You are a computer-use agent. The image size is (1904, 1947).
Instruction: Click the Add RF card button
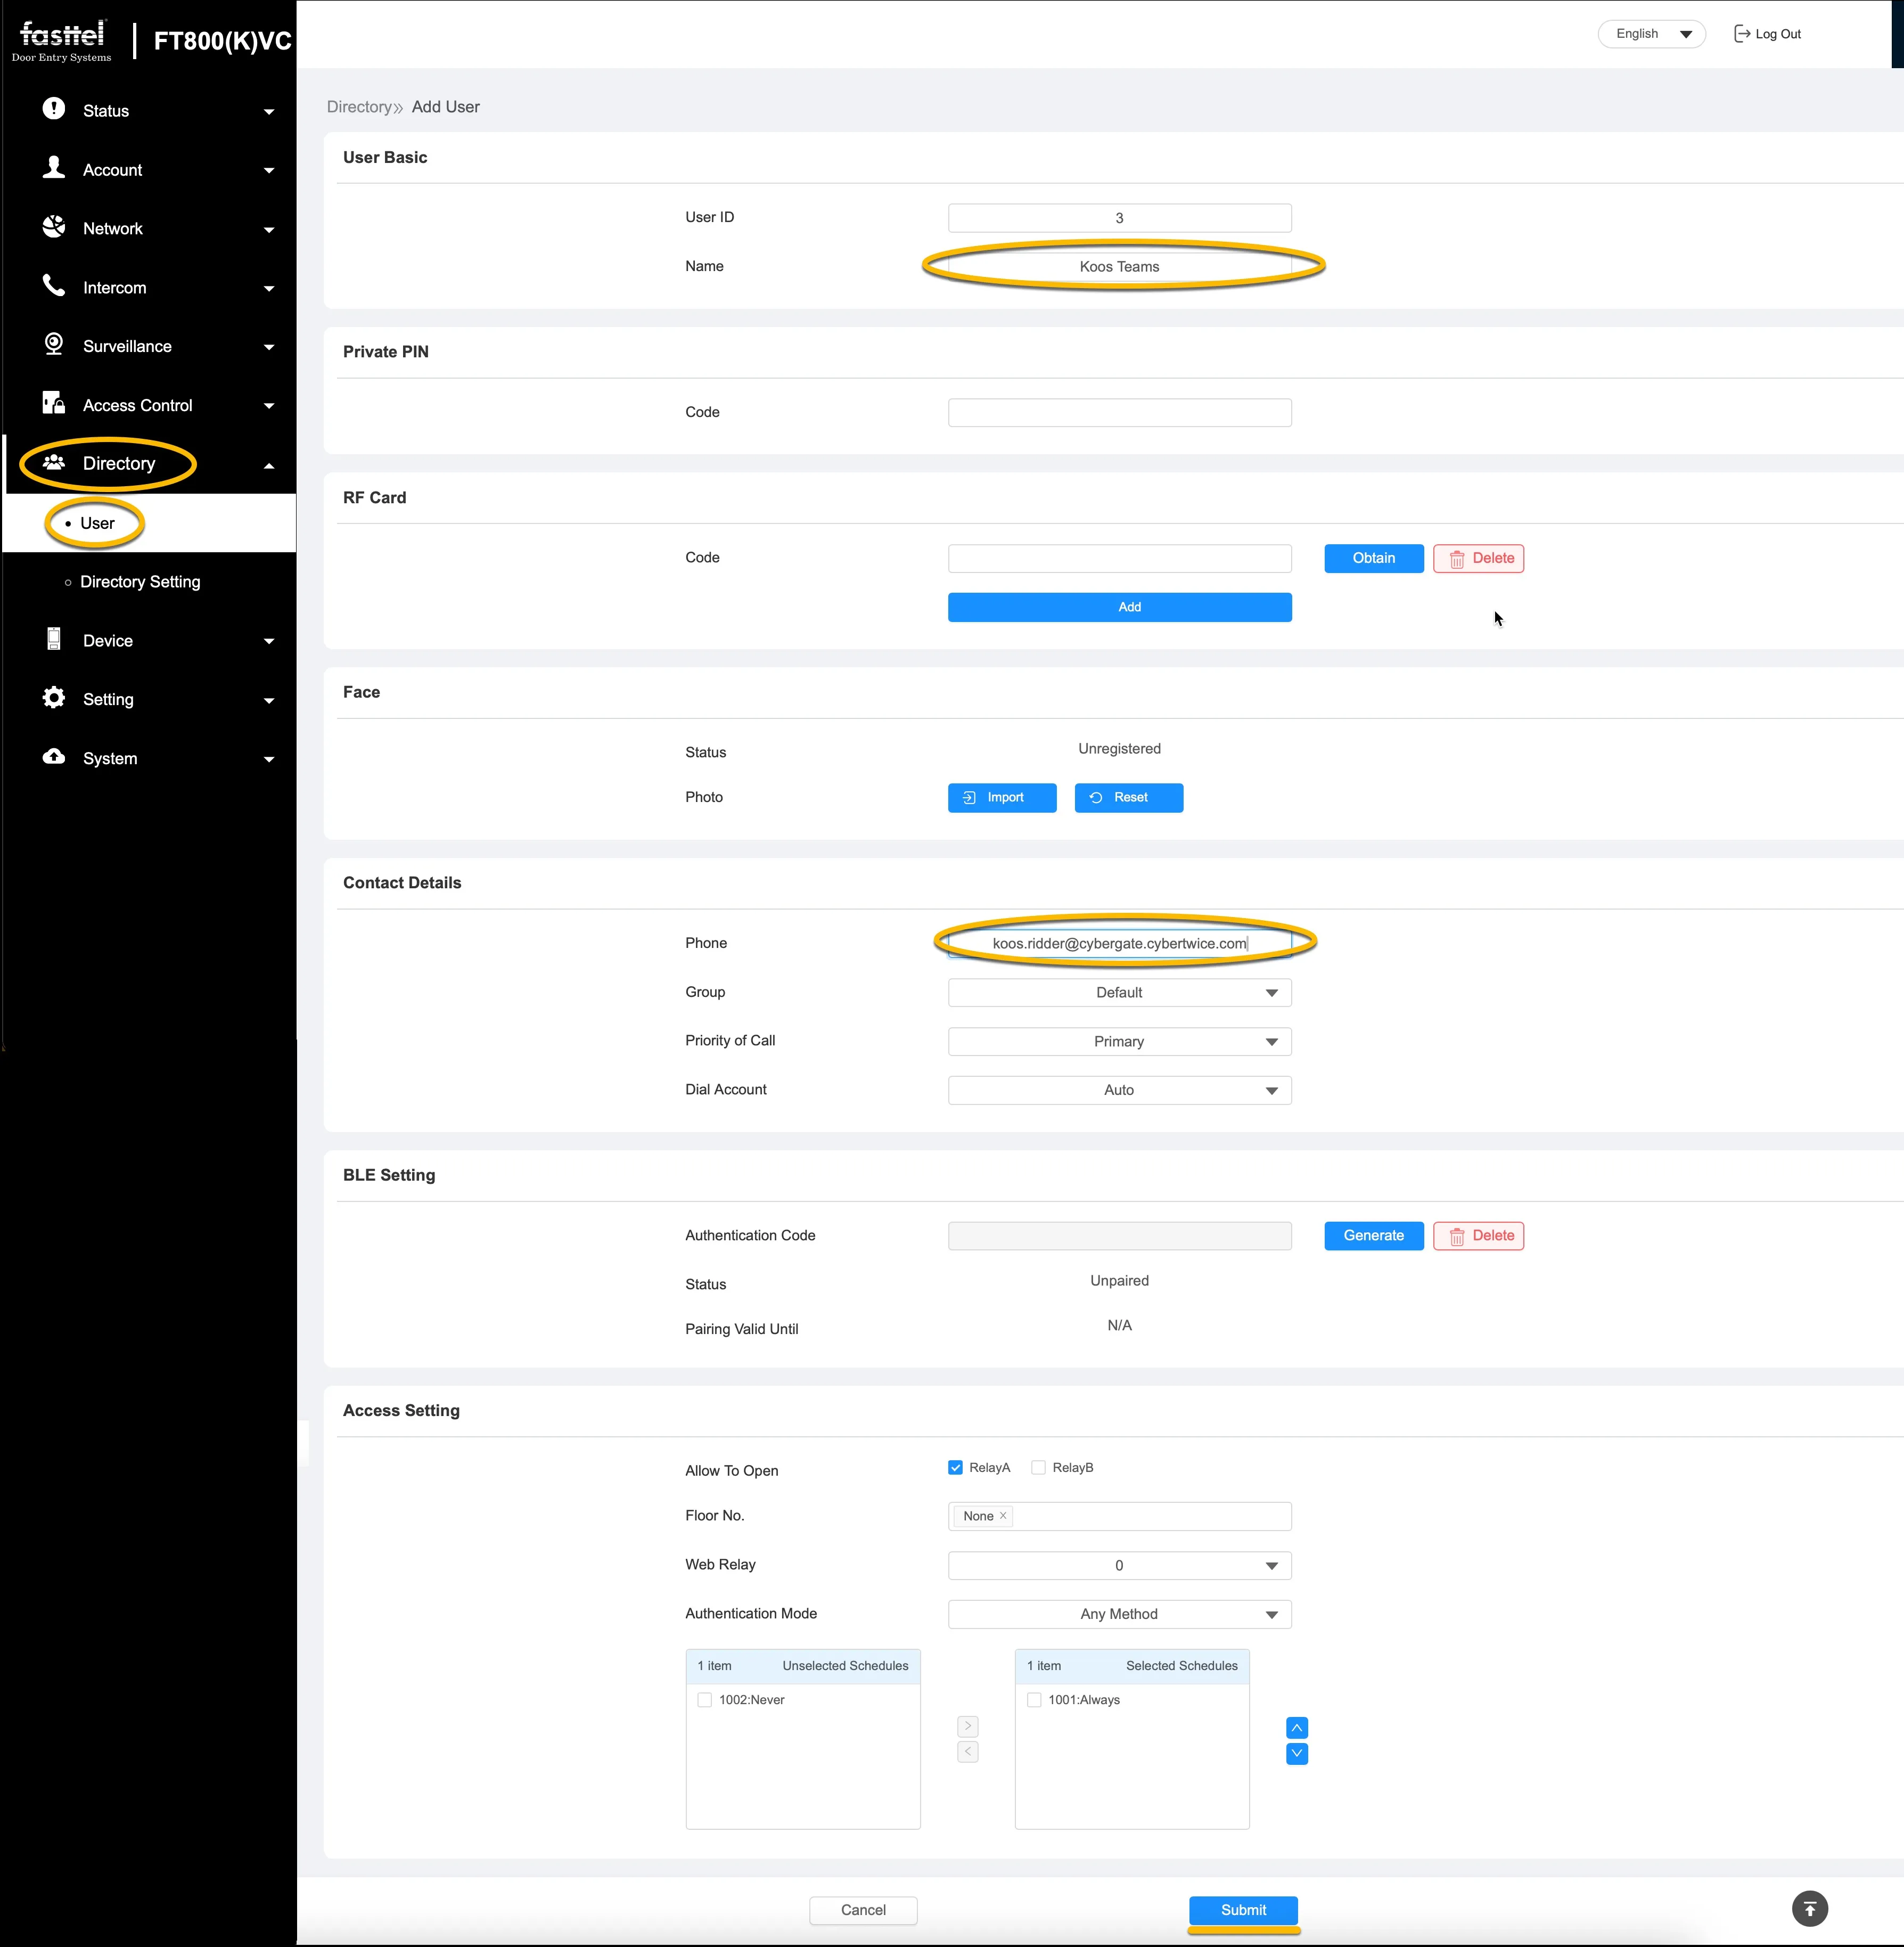pos(1119,607)
